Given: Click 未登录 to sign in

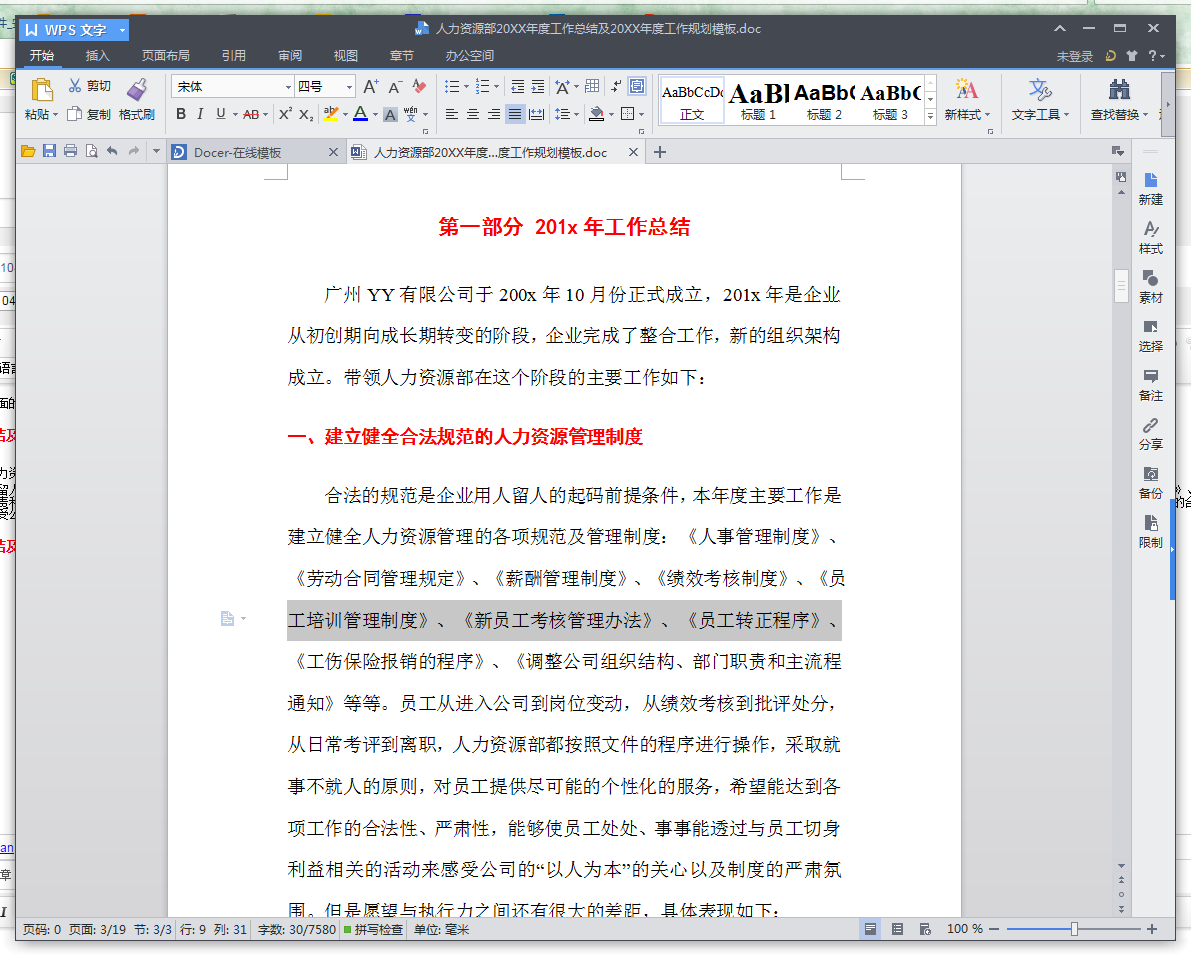Looking at the screenshot, I should click(1075, 57).
